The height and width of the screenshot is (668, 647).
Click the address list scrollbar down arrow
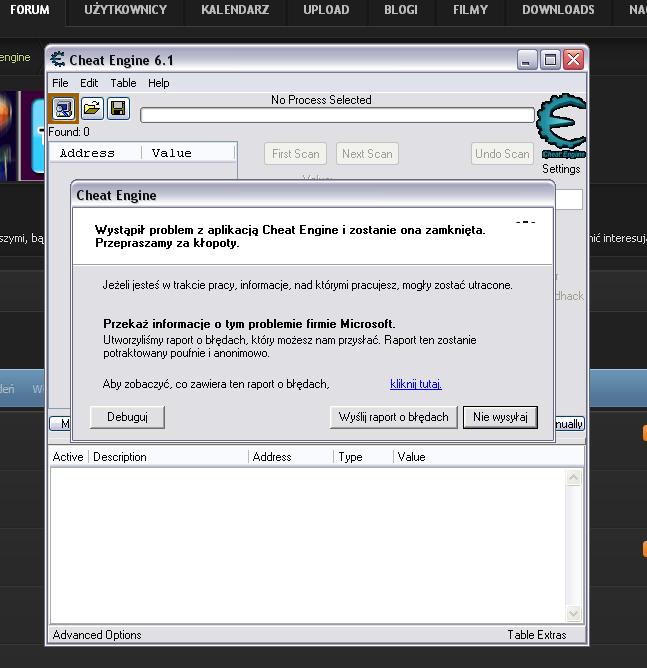point(574,614)
